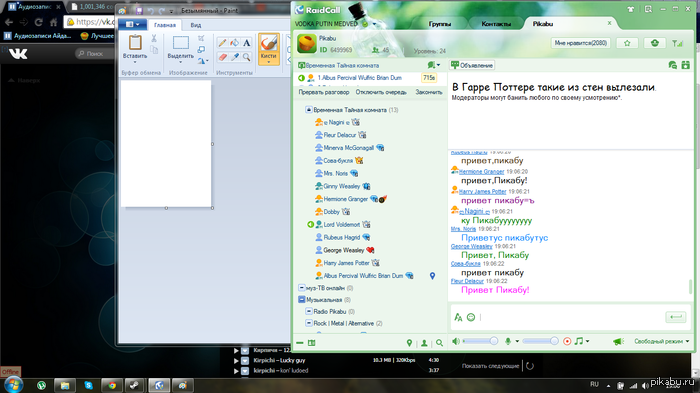The height and width of the screenshot is (393, 700).
Task: Click the Steam icon on the taskbar
Action: tap(135, 385)
